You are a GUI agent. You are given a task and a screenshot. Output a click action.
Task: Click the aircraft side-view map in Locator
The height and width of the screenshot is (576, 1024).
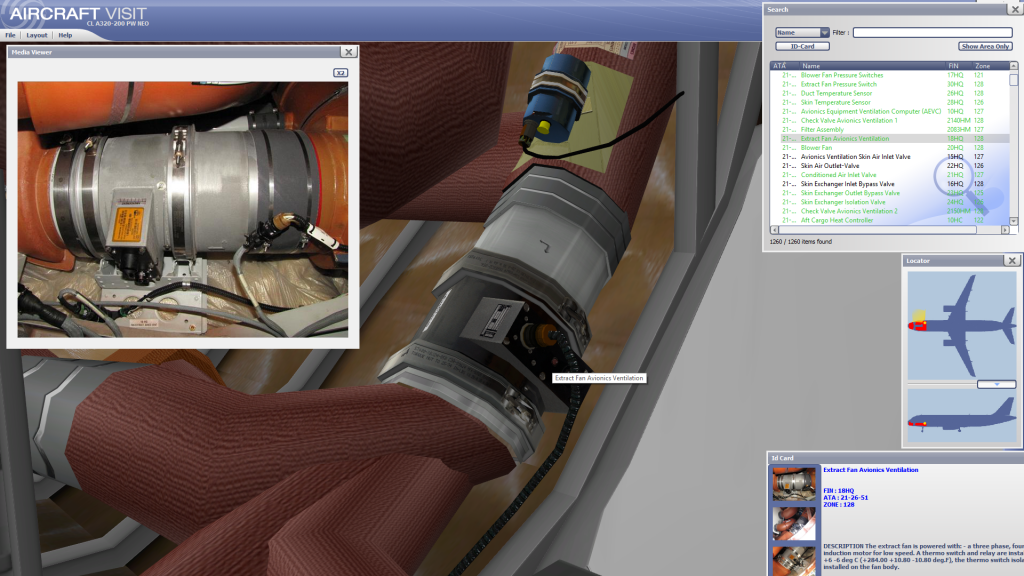pyautogui.click(x=962, y=417)
